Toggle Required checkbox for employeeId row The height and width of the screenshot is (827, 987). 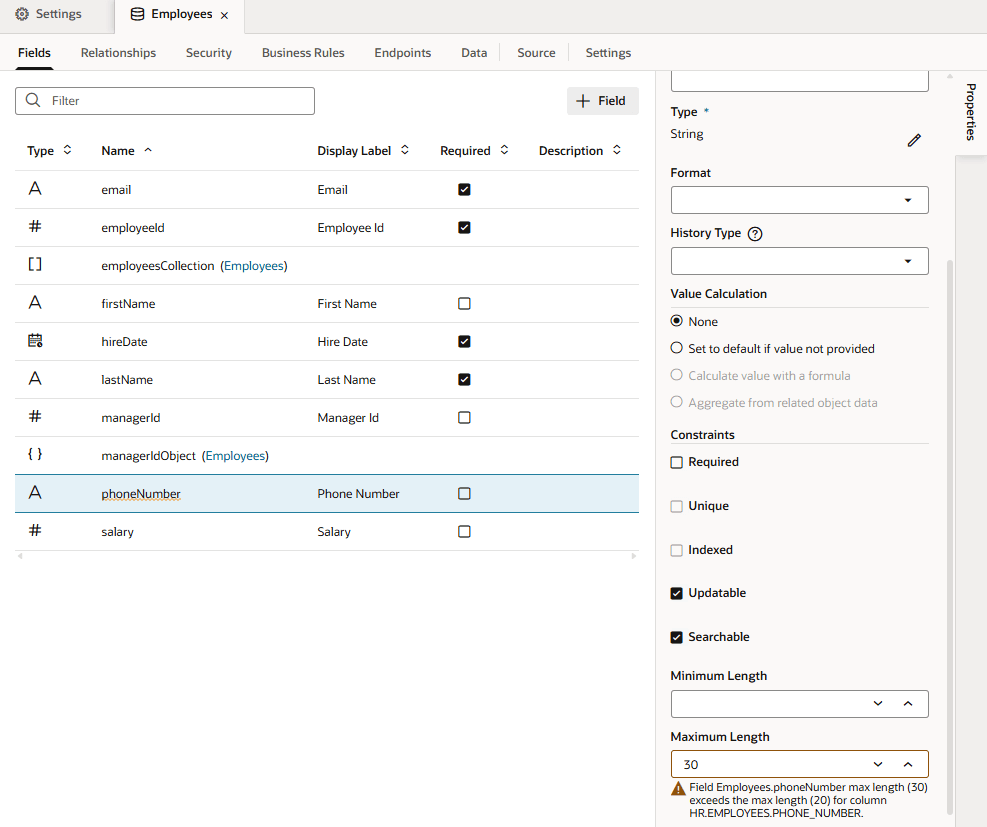coord(464,227)
